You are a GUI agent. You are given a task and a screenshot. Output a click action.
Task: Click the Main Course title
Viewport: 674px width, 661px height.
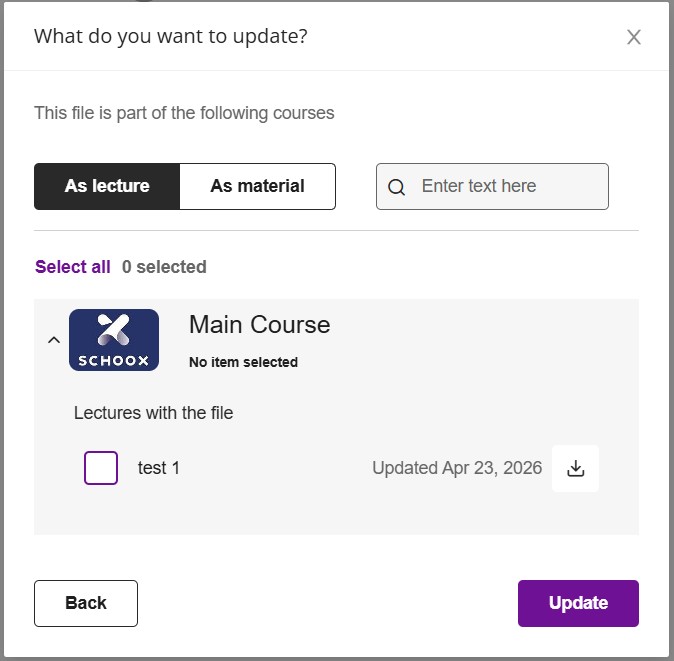click(259, 325)
